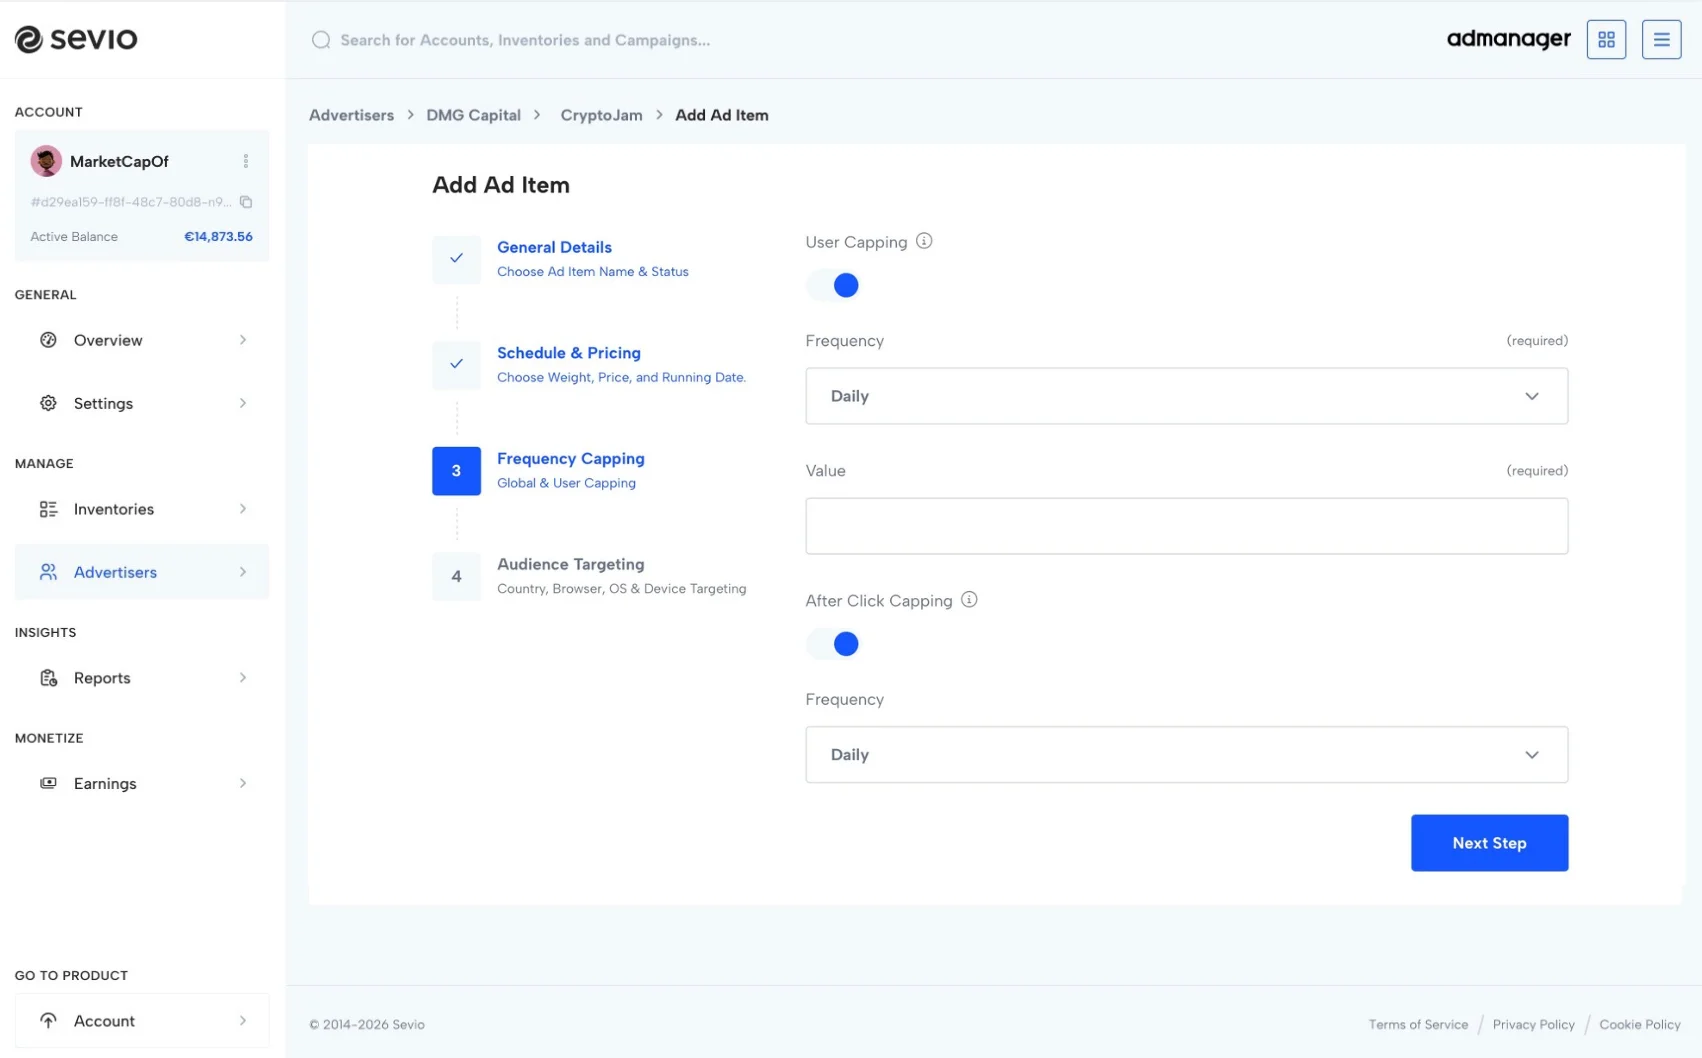Focus the Value input field
This screenshot has height=1058, width=1702.
click(1186, 526)
